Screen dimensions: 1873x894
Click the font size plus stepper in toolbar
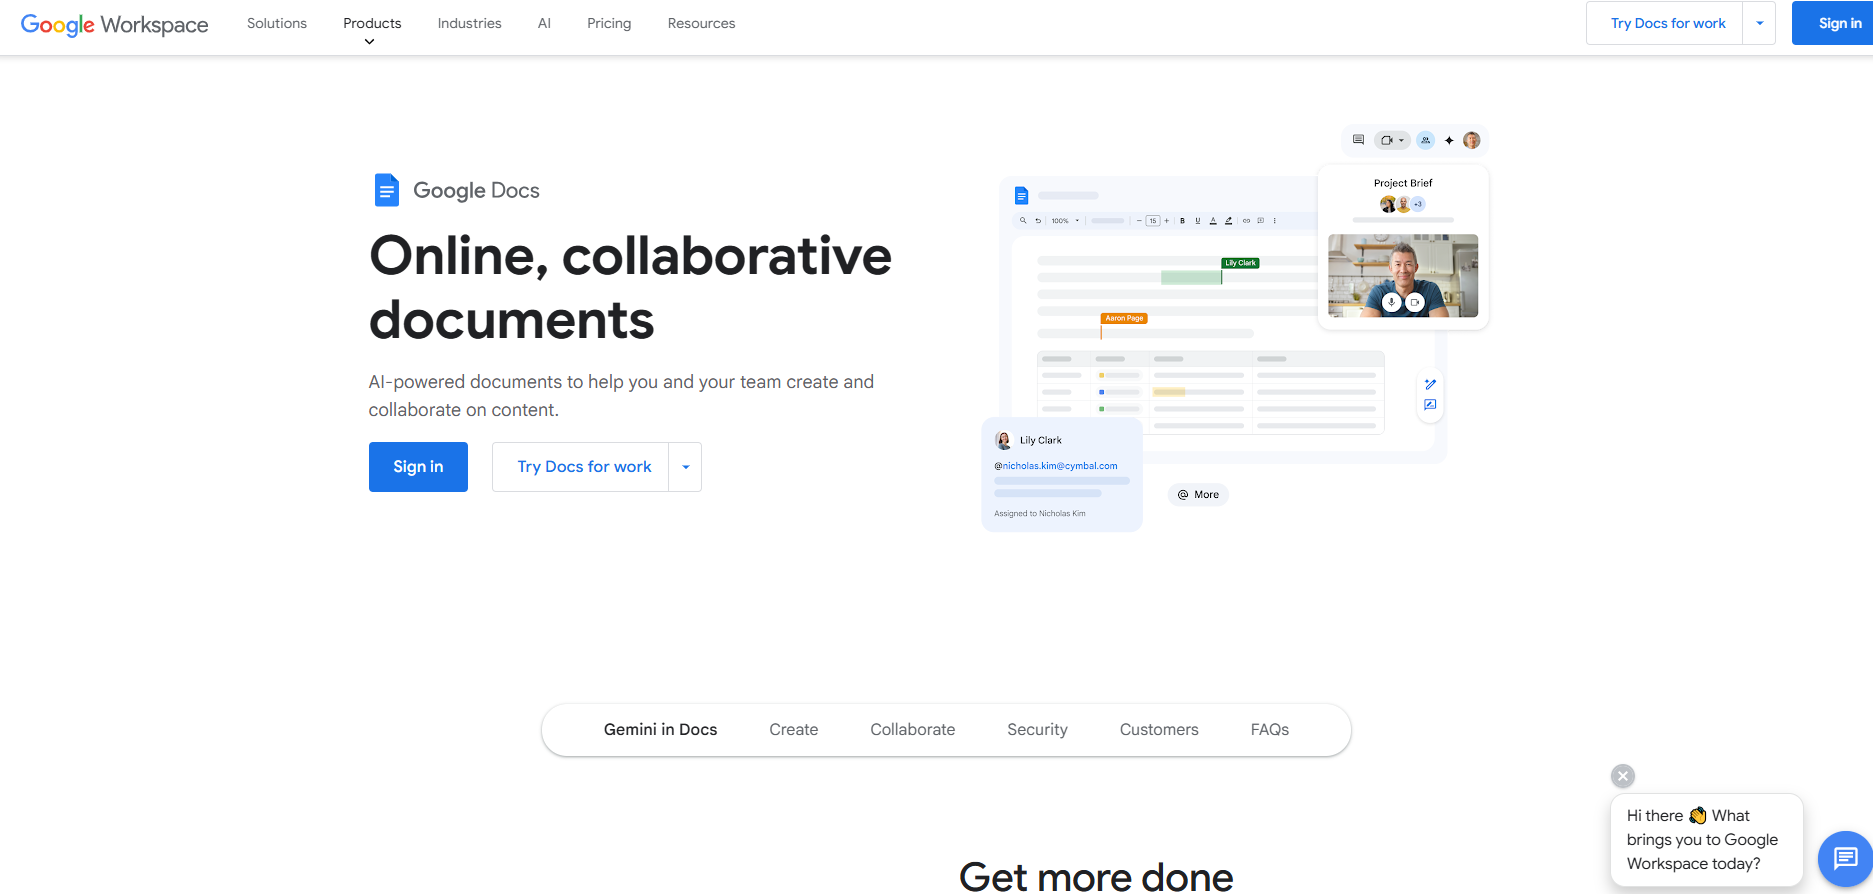[x=1166, y=221]
